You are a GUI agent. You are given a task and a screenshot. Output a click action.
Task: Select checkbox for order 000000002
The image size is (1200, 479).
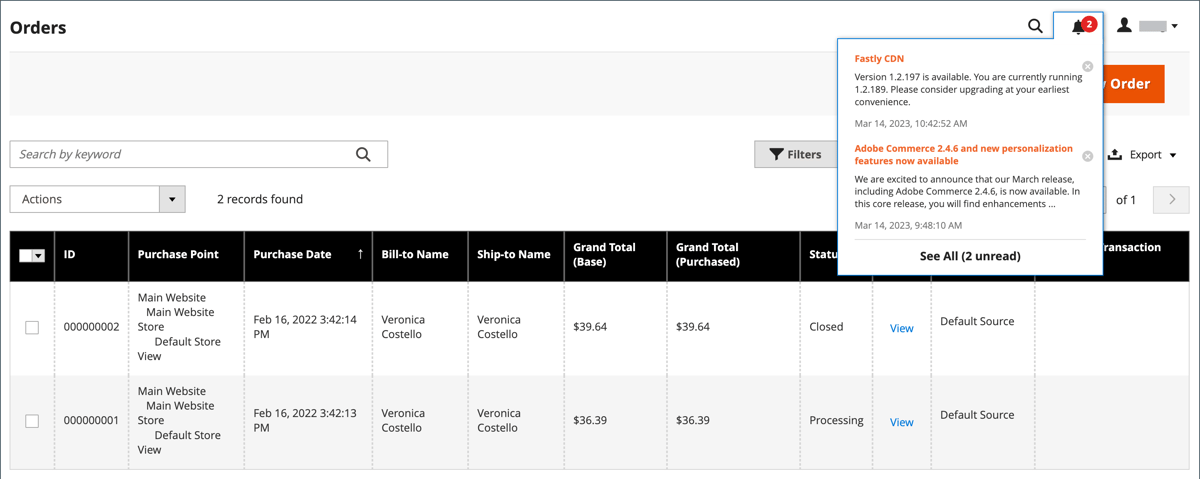(32, 327)
